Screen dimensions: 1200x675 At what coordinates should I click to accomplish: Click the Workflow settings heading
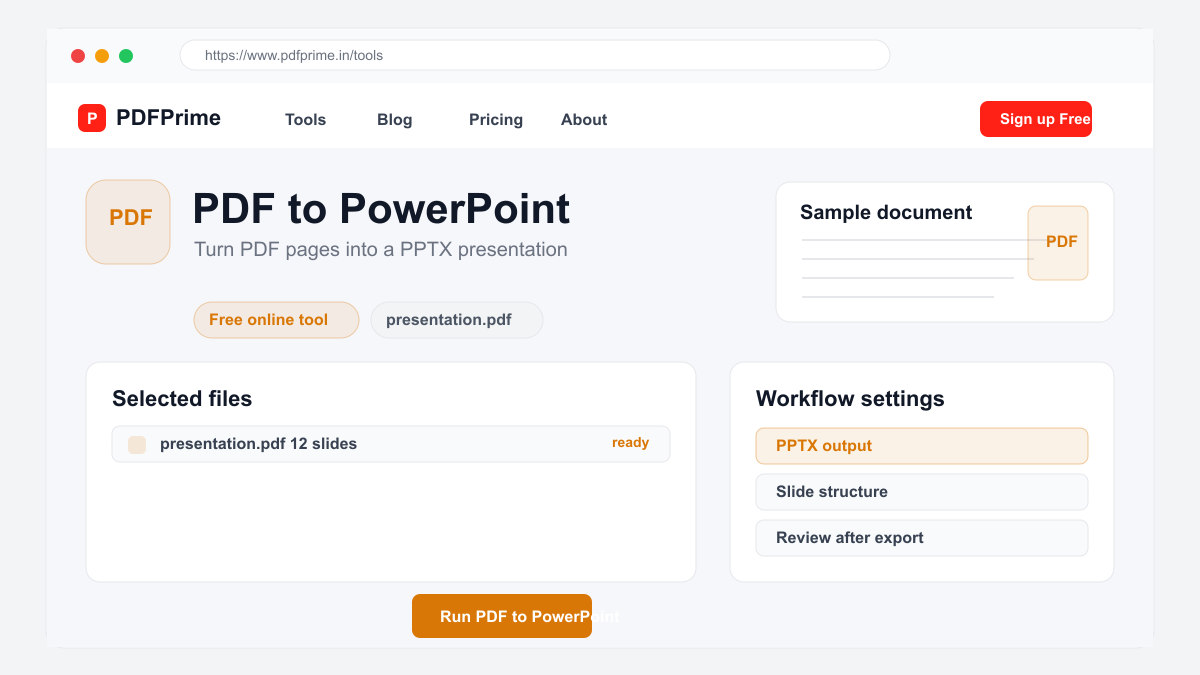[x=850, y=399]
